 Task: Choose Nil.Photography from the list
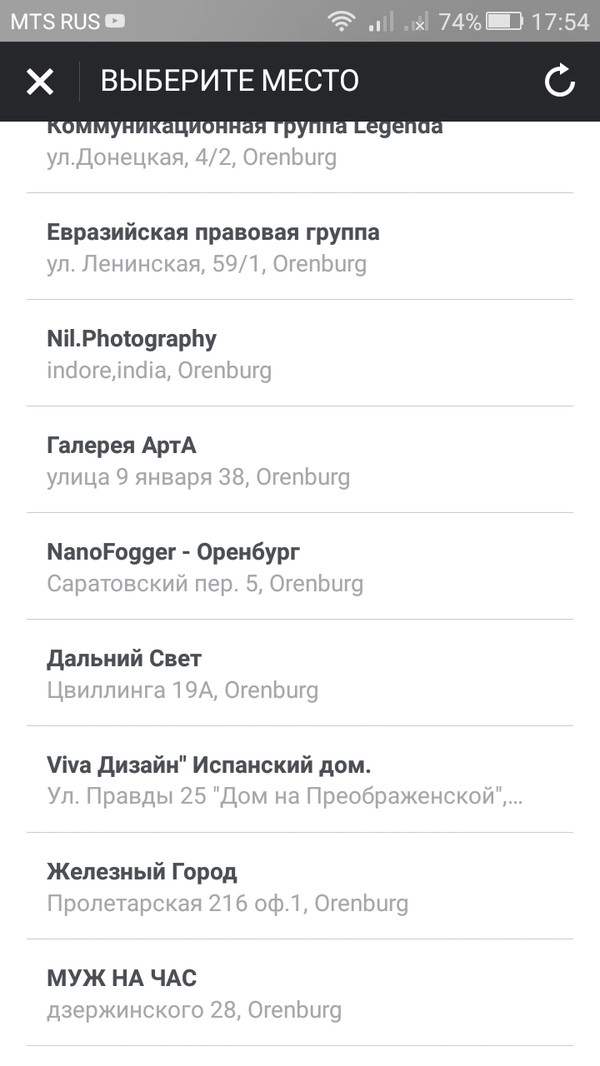132,339
